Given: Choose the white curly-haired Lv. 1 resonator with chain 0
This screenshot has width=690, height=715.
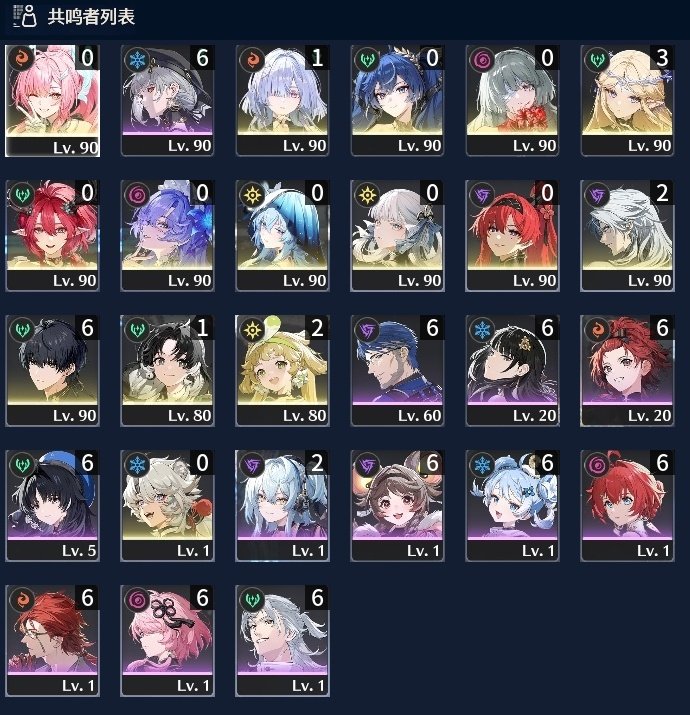Looking at the screenshot, I should [x=167, y=505].
